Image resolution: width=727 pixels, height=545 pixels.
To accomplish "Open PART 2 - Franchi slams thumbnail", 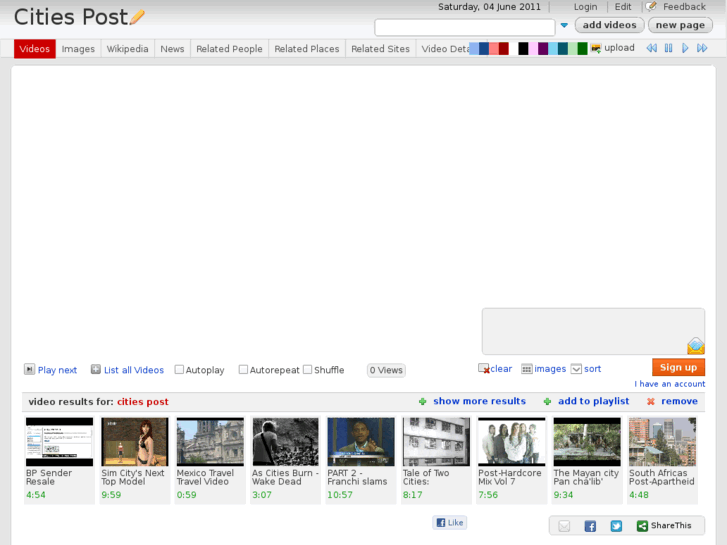I will click(361, 442).
